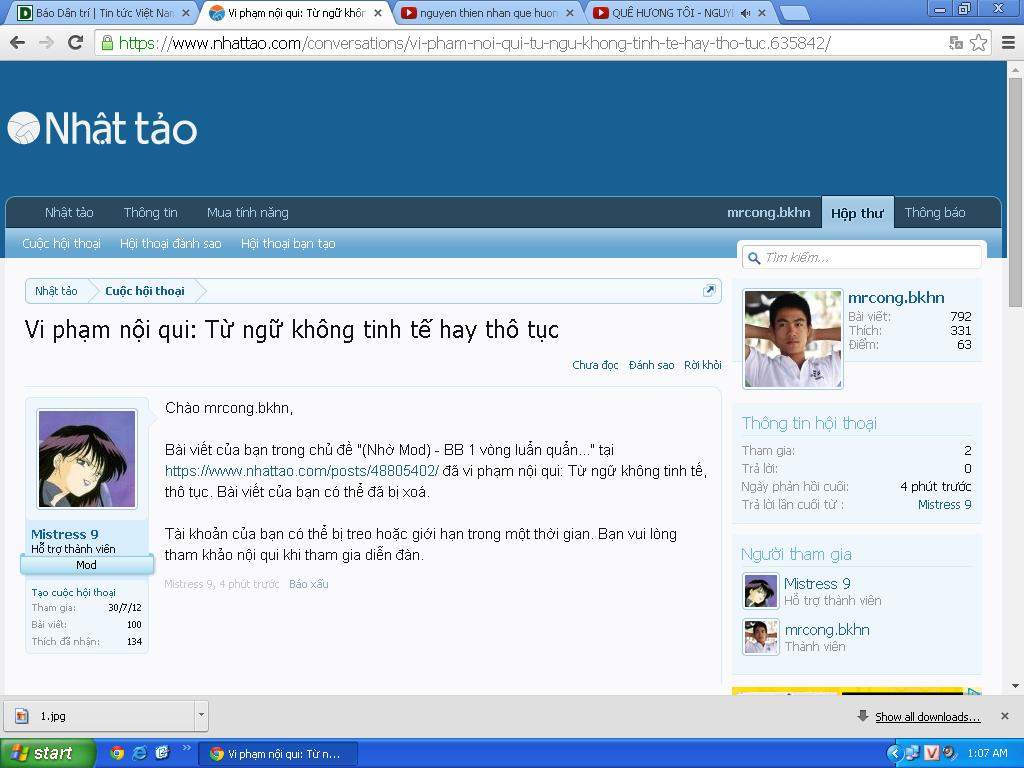
Task: Open a new tab with the new-tab button
Action: (793, 12)
